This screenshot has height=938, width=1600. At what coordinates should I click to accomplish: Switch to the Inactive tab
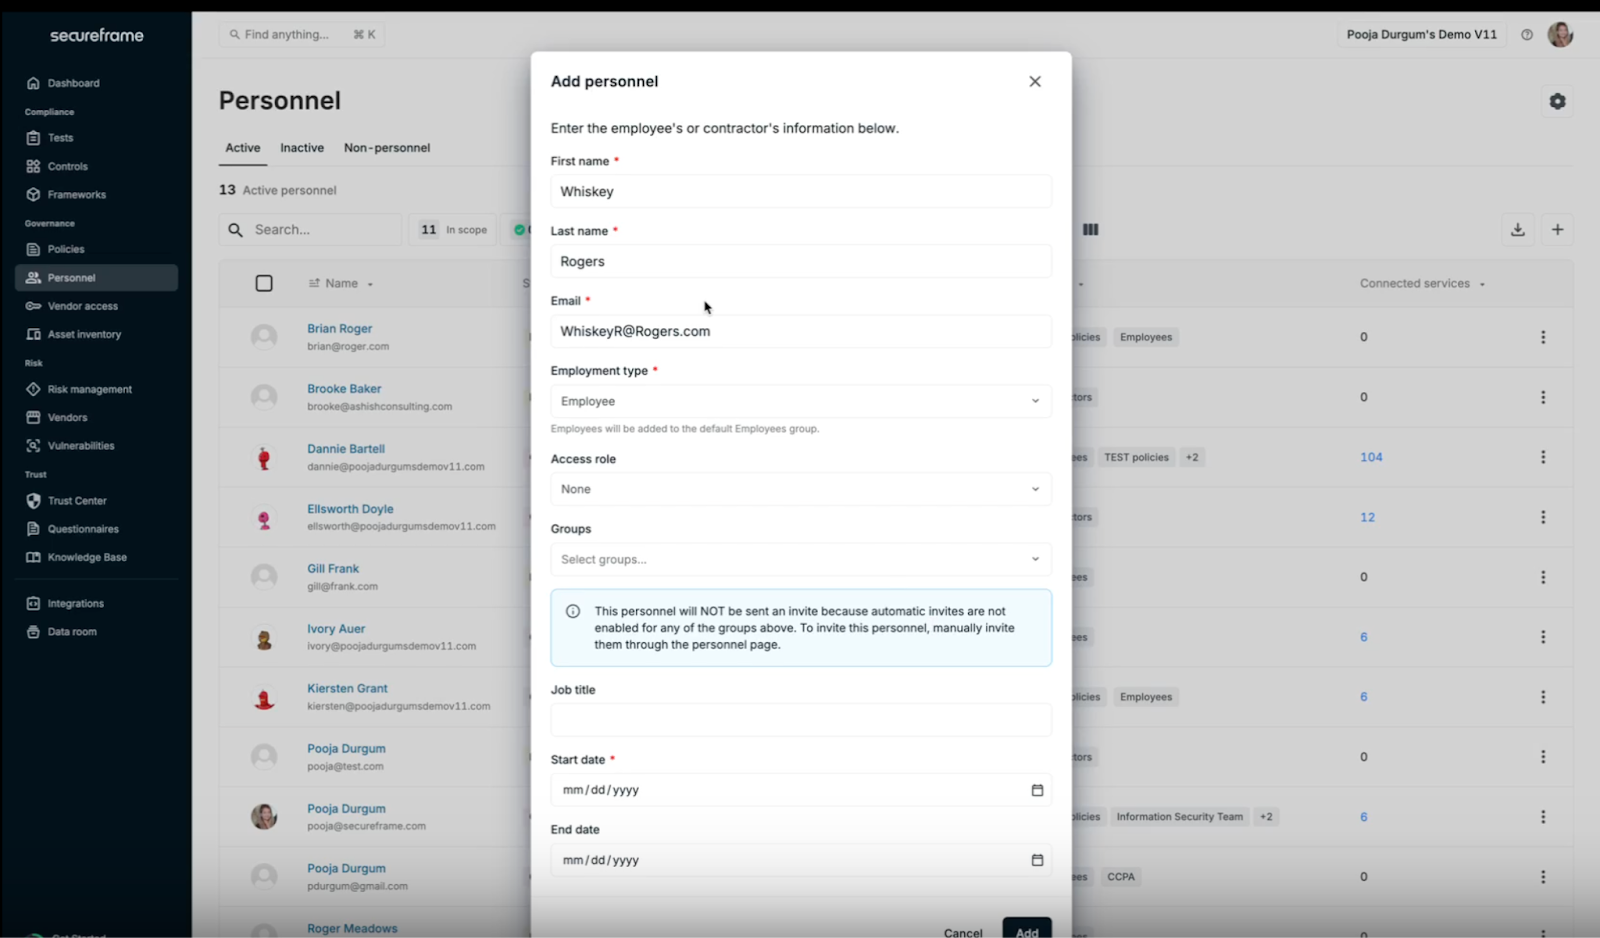[302, 148]
